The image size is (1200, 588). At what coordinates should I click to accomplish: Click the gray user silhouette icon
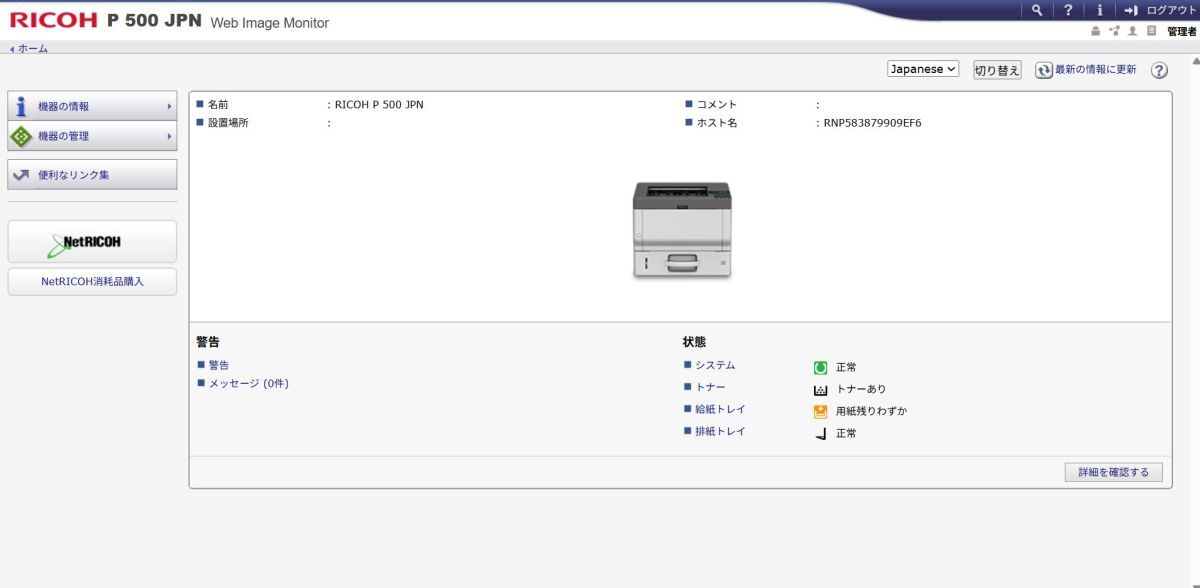[x=1133, y=31]
